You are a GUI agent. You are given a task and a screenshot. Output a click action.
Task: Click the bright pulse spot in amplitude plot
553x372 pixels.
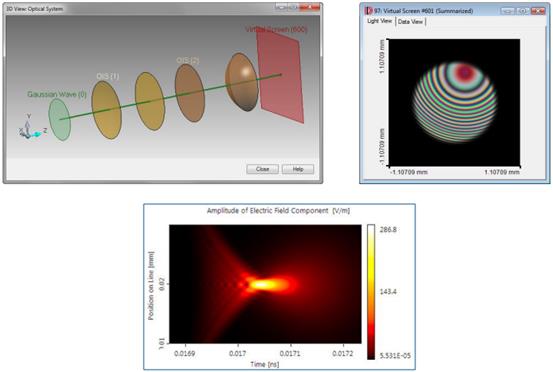[264, 284]
